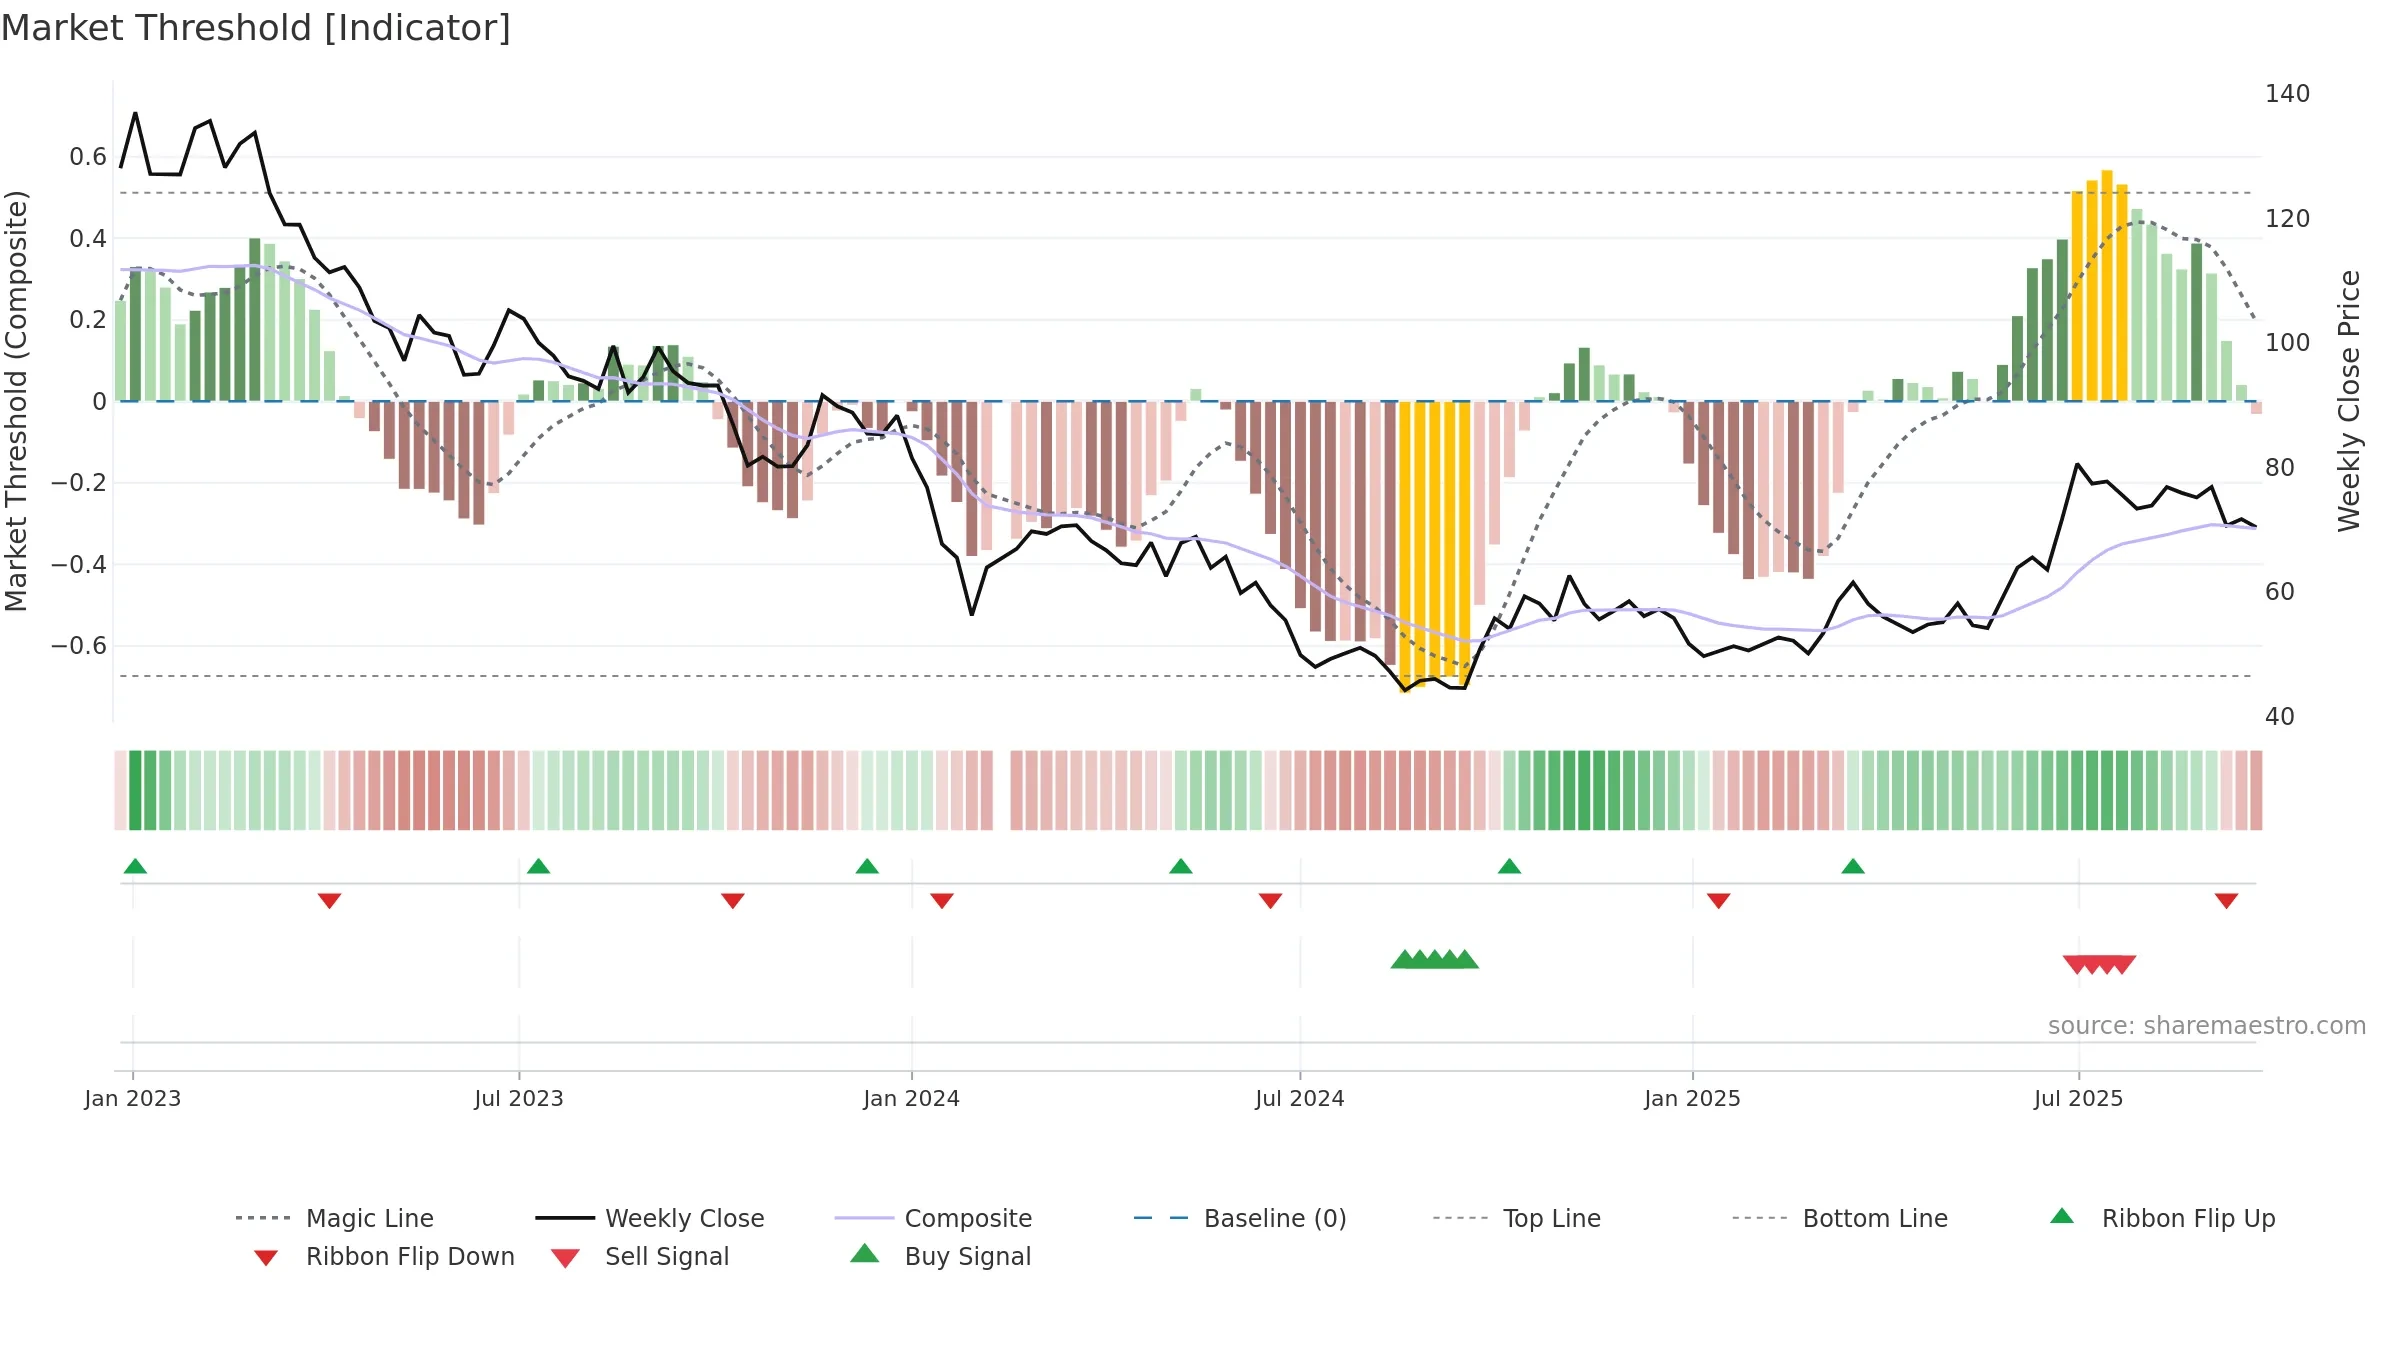Toggle the Magic Line legend entry
This screenshot has height=1350, width=2400.
pyautogui.click(x=335, y=1218)
